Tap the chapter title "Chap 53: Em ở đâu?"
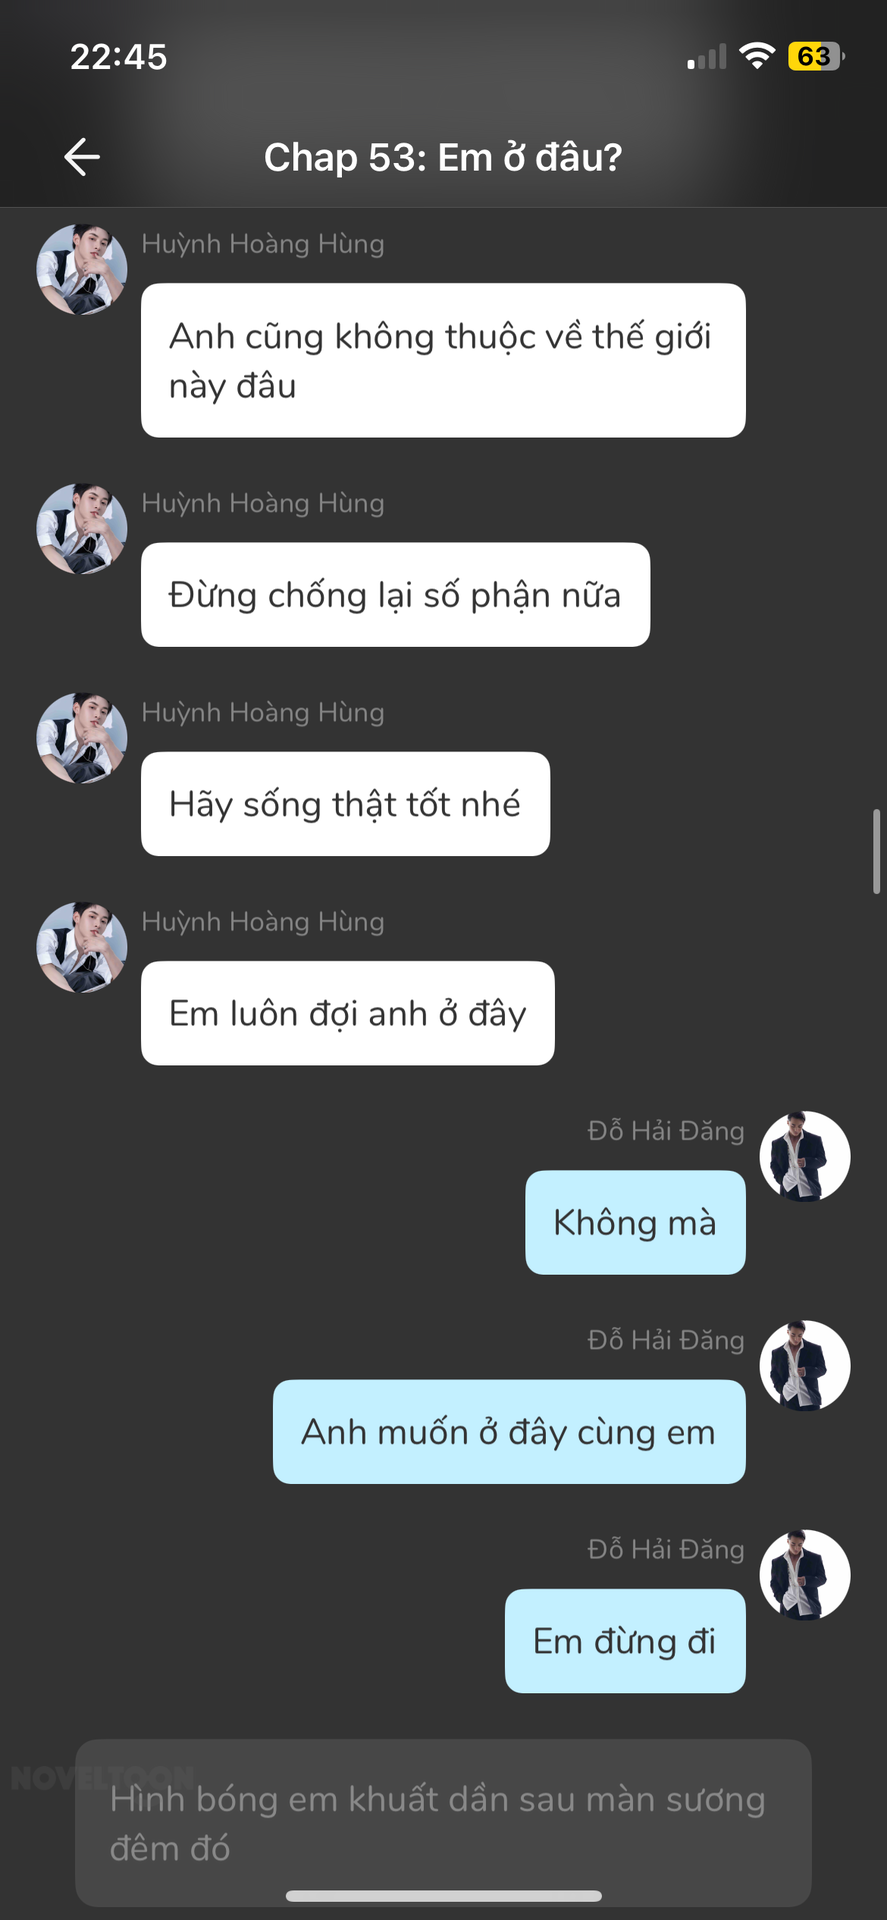887x1920 pixels. click(x=443, y=157)
